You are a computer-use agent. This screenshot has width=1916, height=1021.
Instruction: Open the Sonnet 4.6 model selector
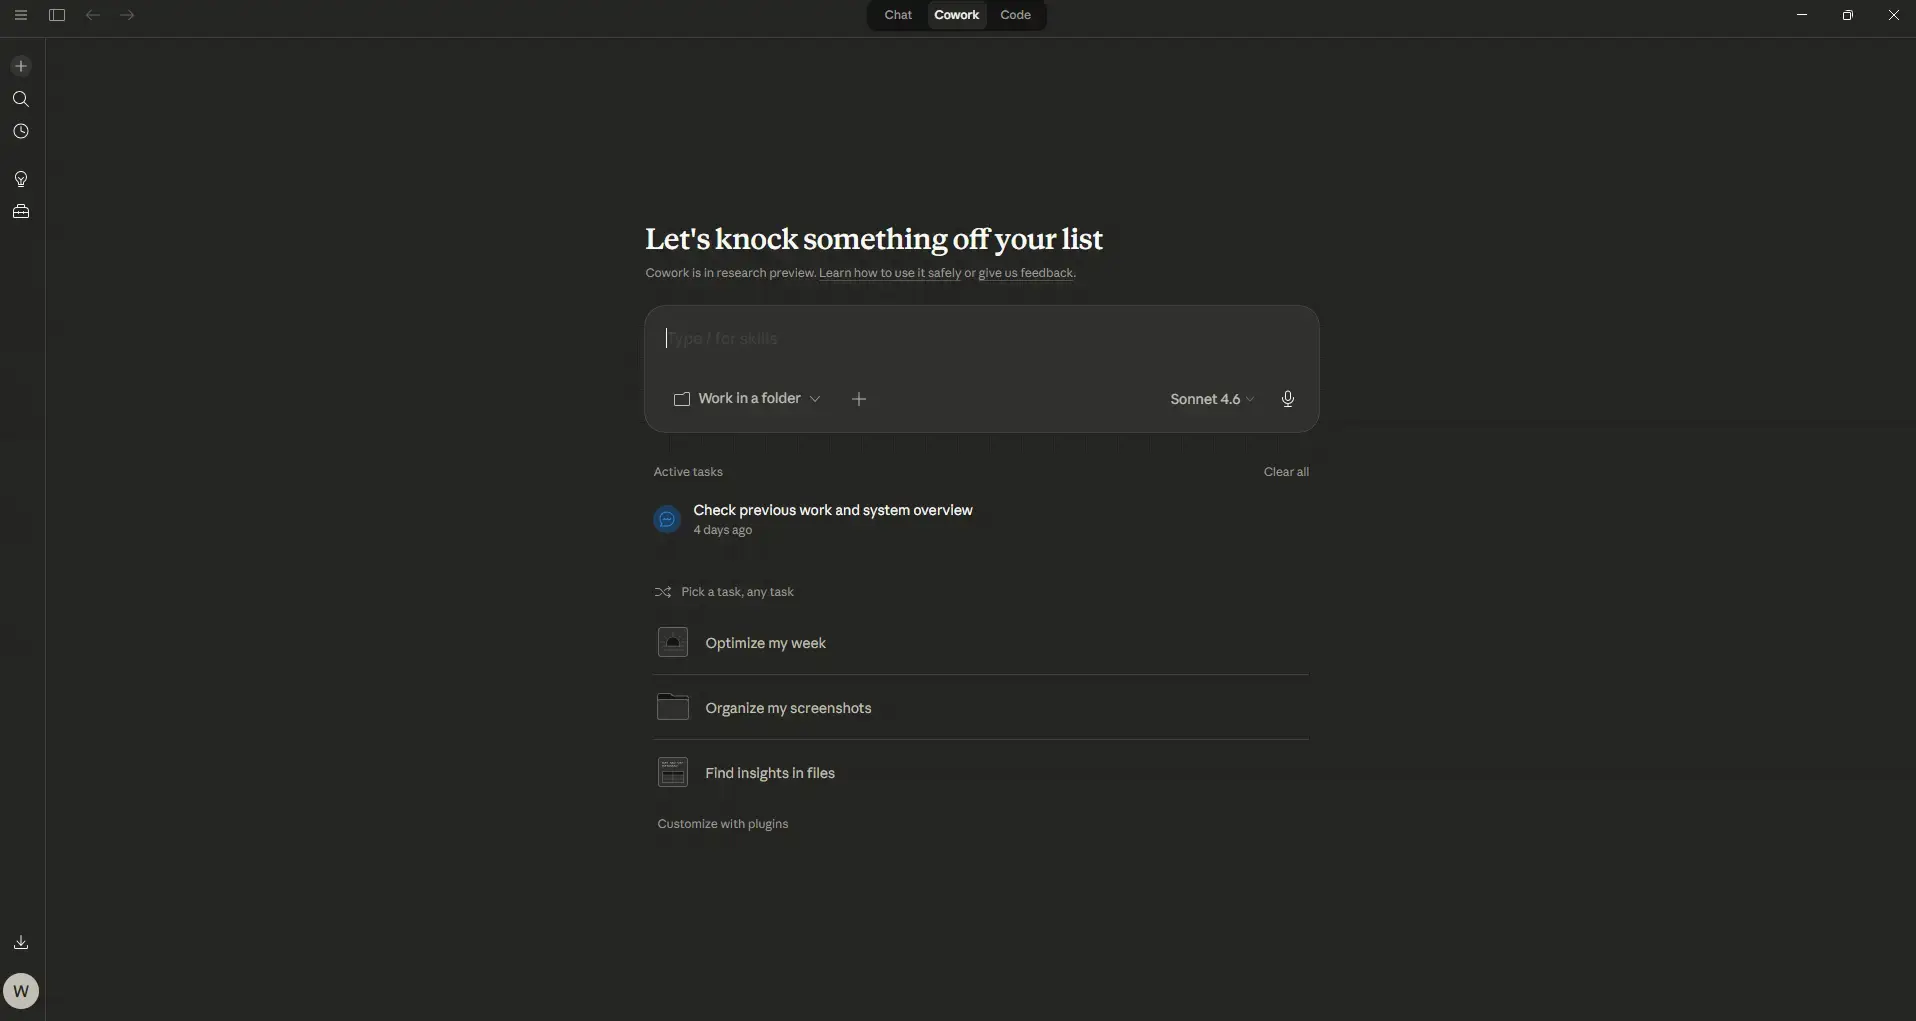tap(1210, 399)
